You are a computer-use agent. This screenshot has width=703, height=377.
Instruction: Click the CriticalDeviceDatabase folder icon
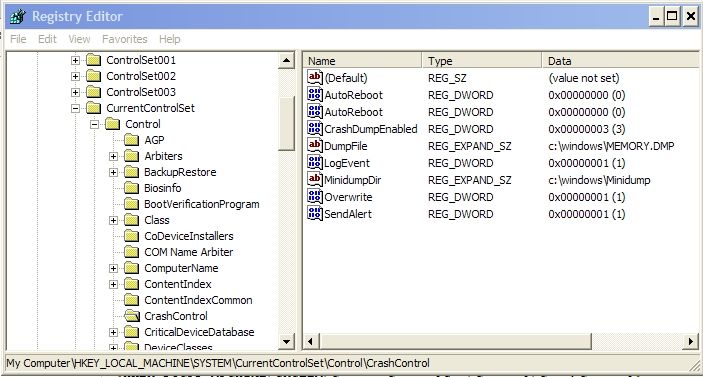131,332
